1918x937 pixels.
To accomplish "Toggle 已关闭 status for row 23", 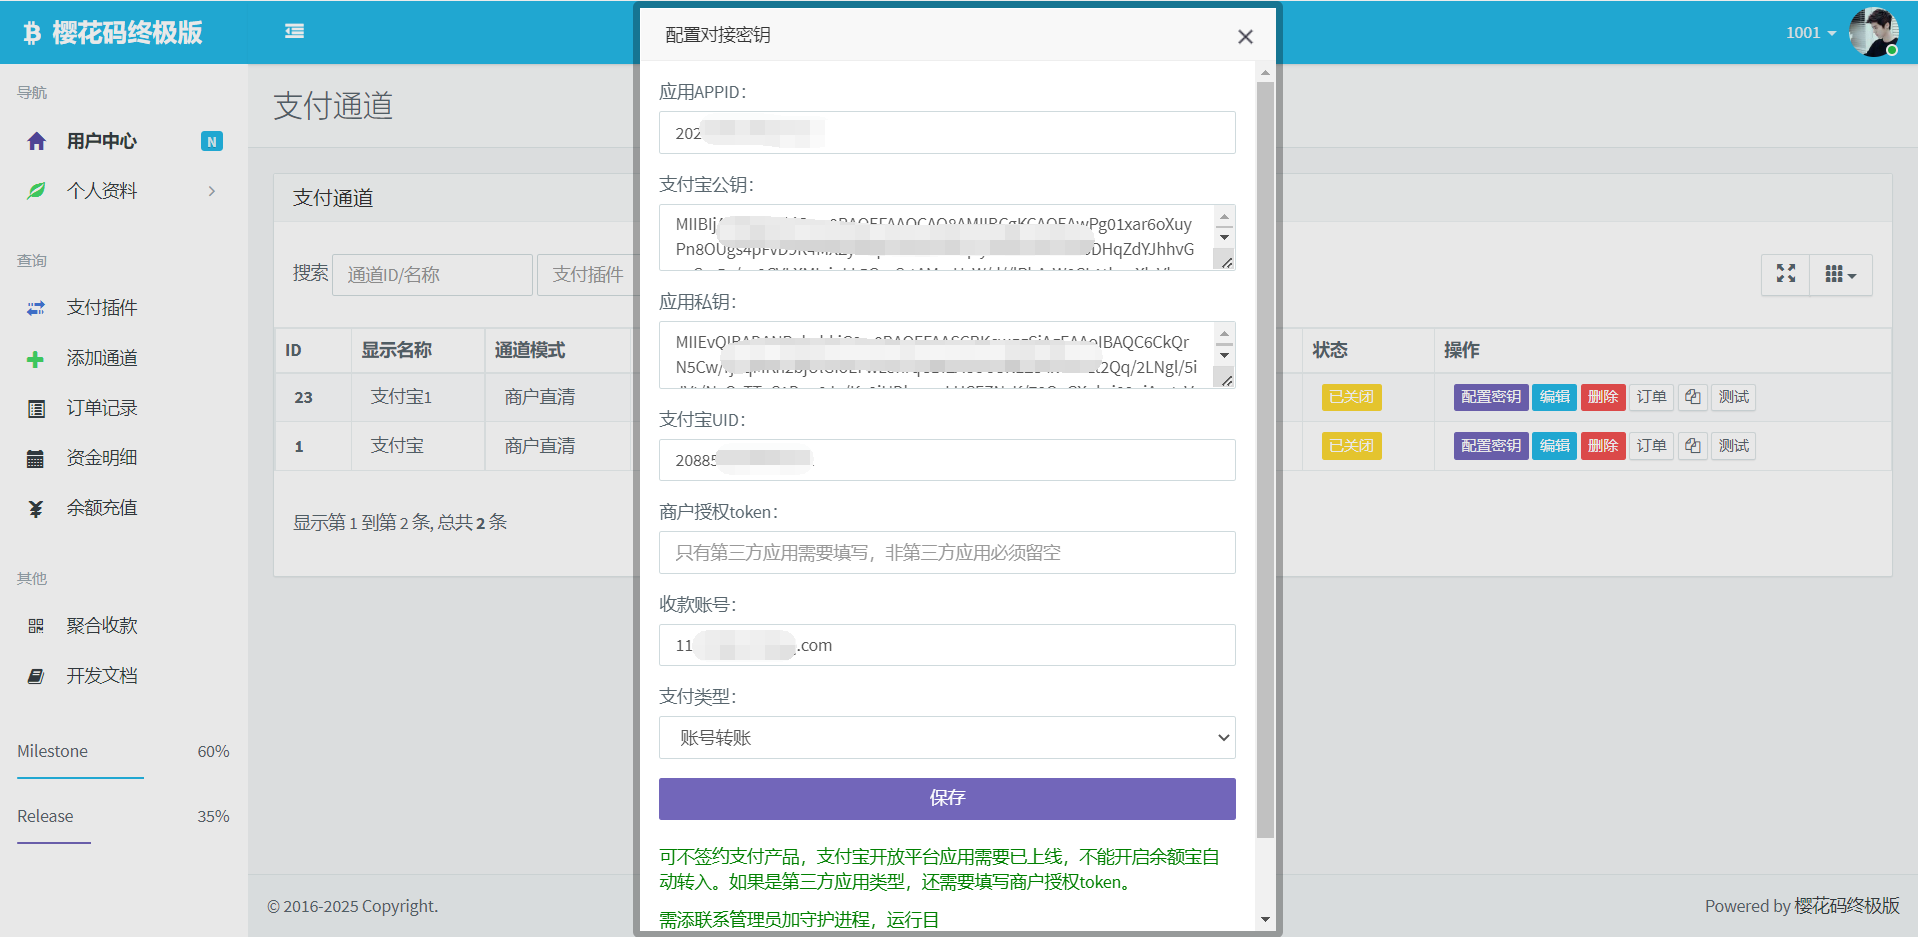I will tap(1350, 397).
